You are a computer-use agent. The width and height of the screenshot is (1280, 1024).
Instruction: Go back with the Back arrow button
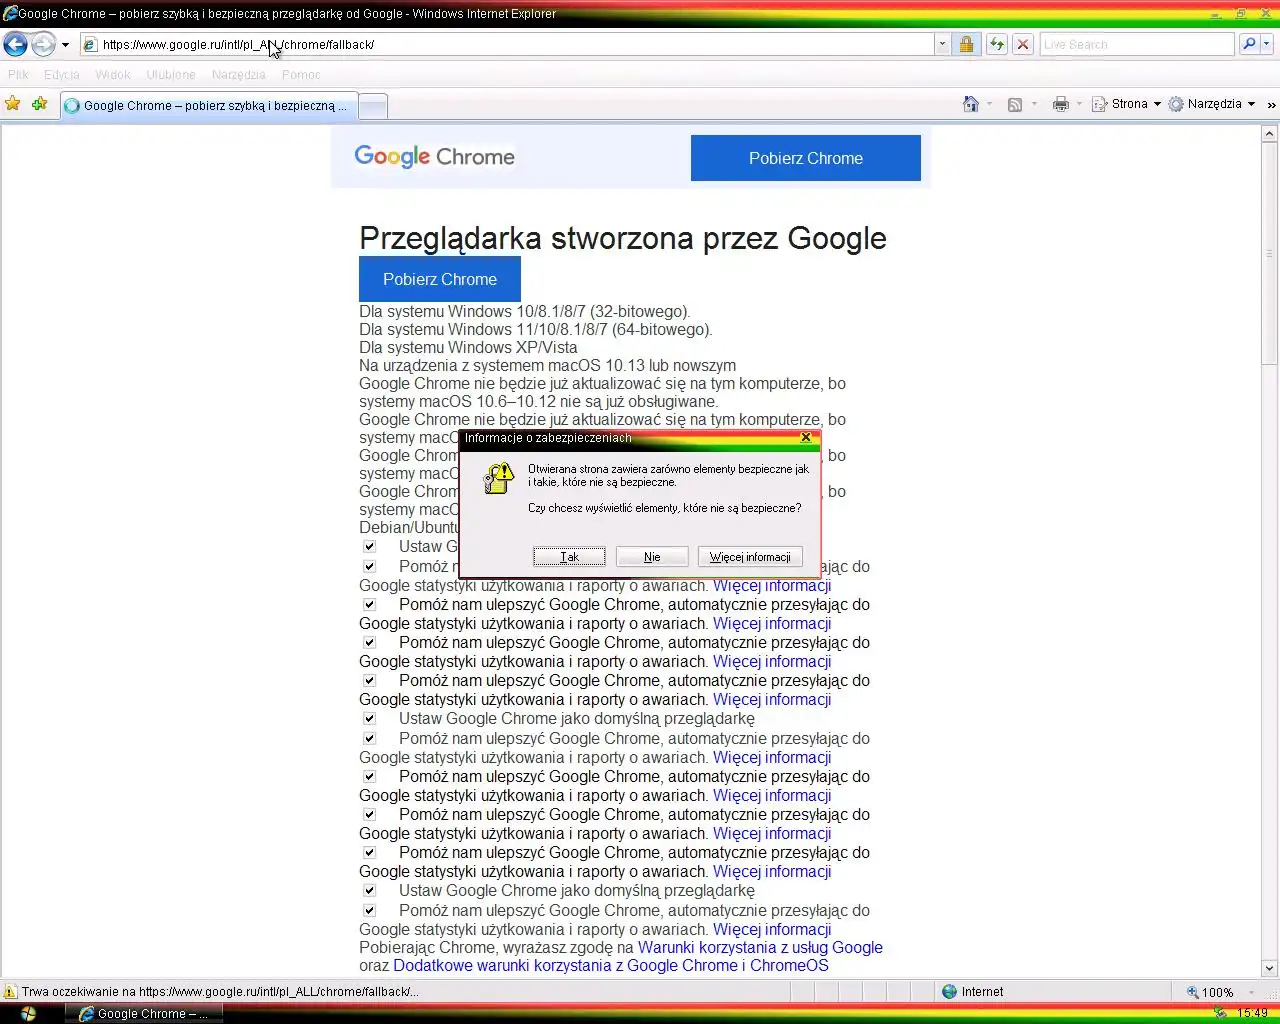pyautogui.click(x=16, y=44)
